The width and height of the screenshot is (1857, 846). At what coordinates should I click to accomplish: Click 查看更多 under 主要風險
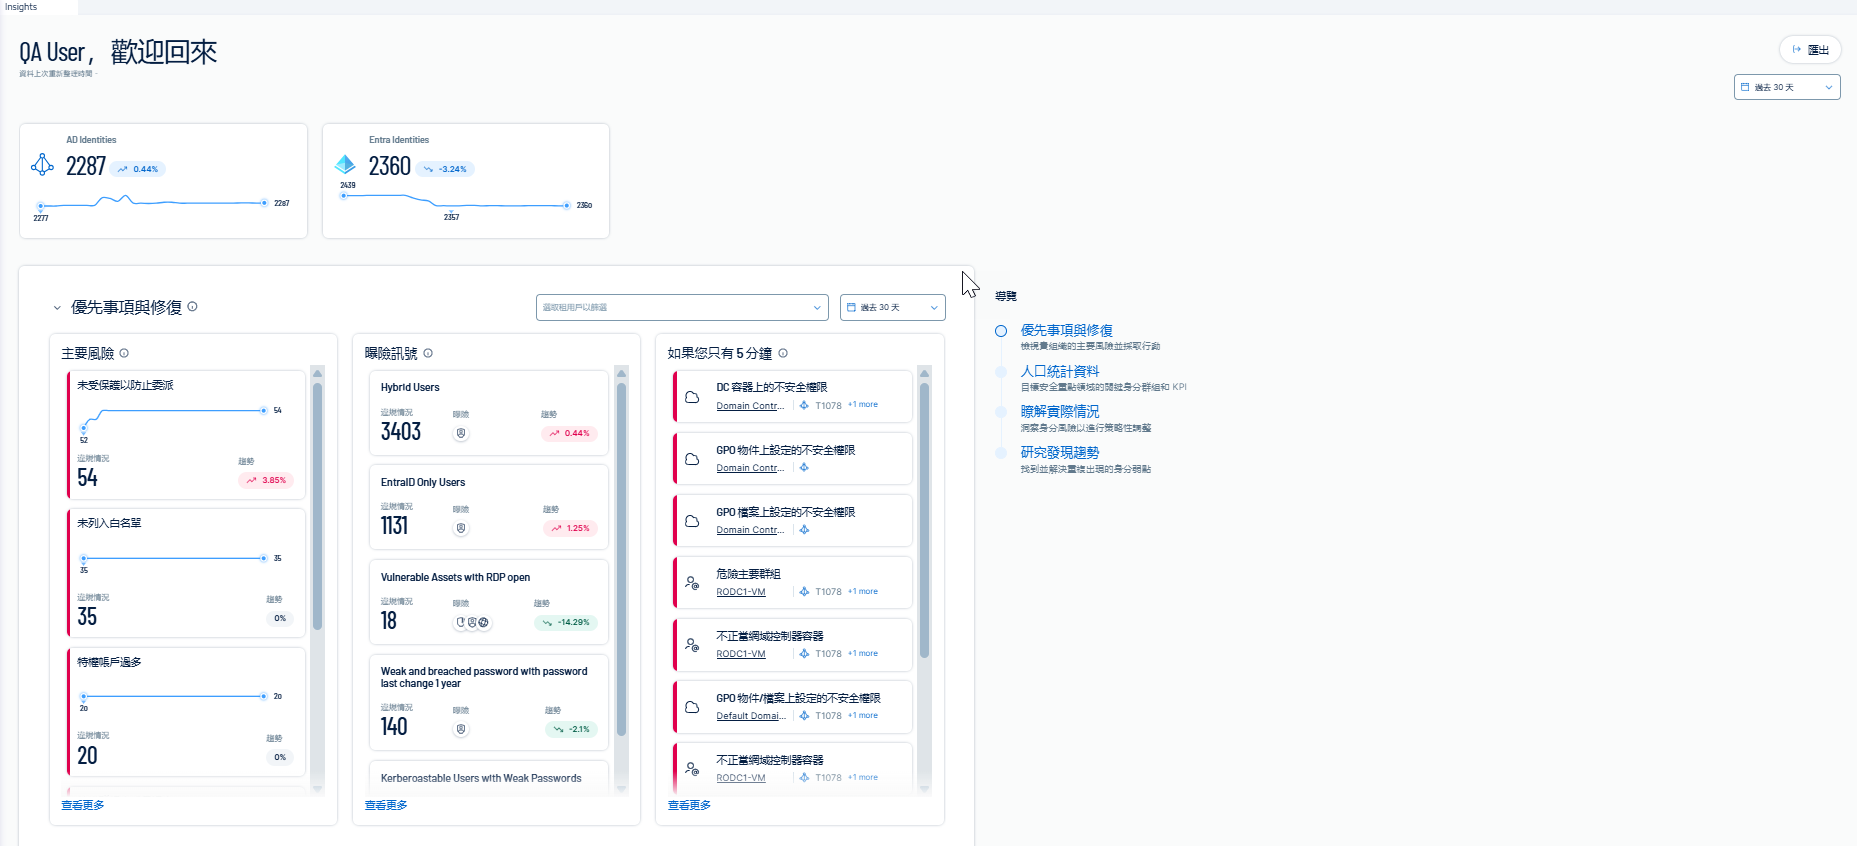click(83, 805)
